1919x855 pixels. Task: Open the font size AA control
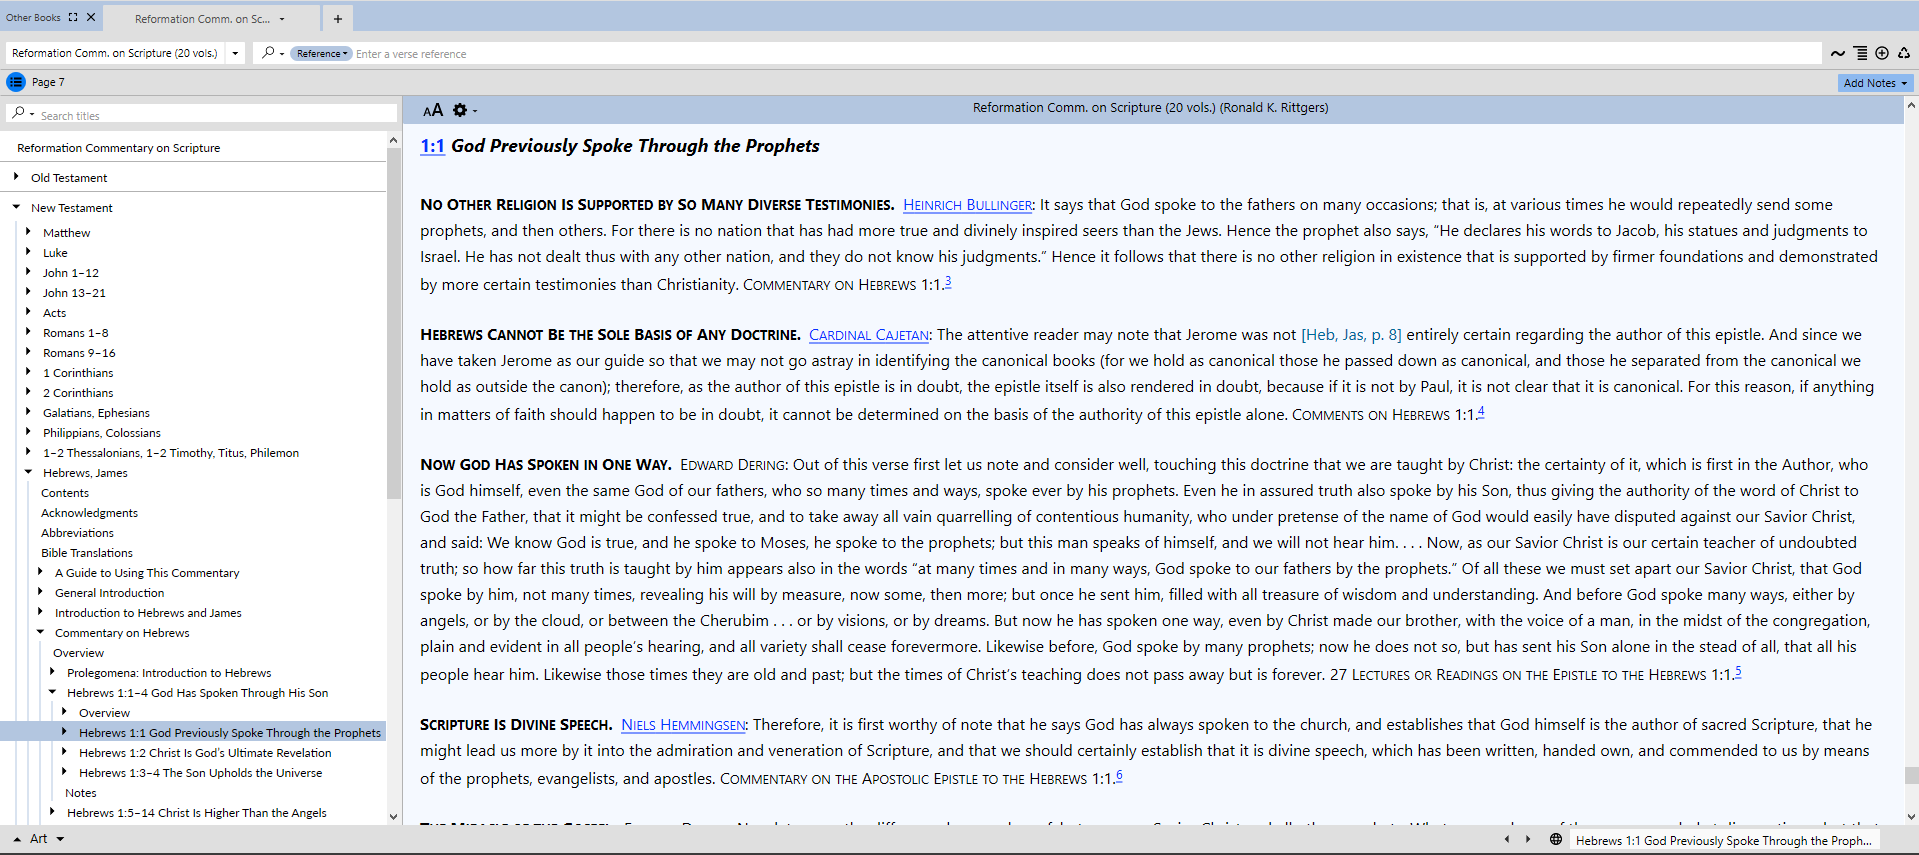(432, 110)
